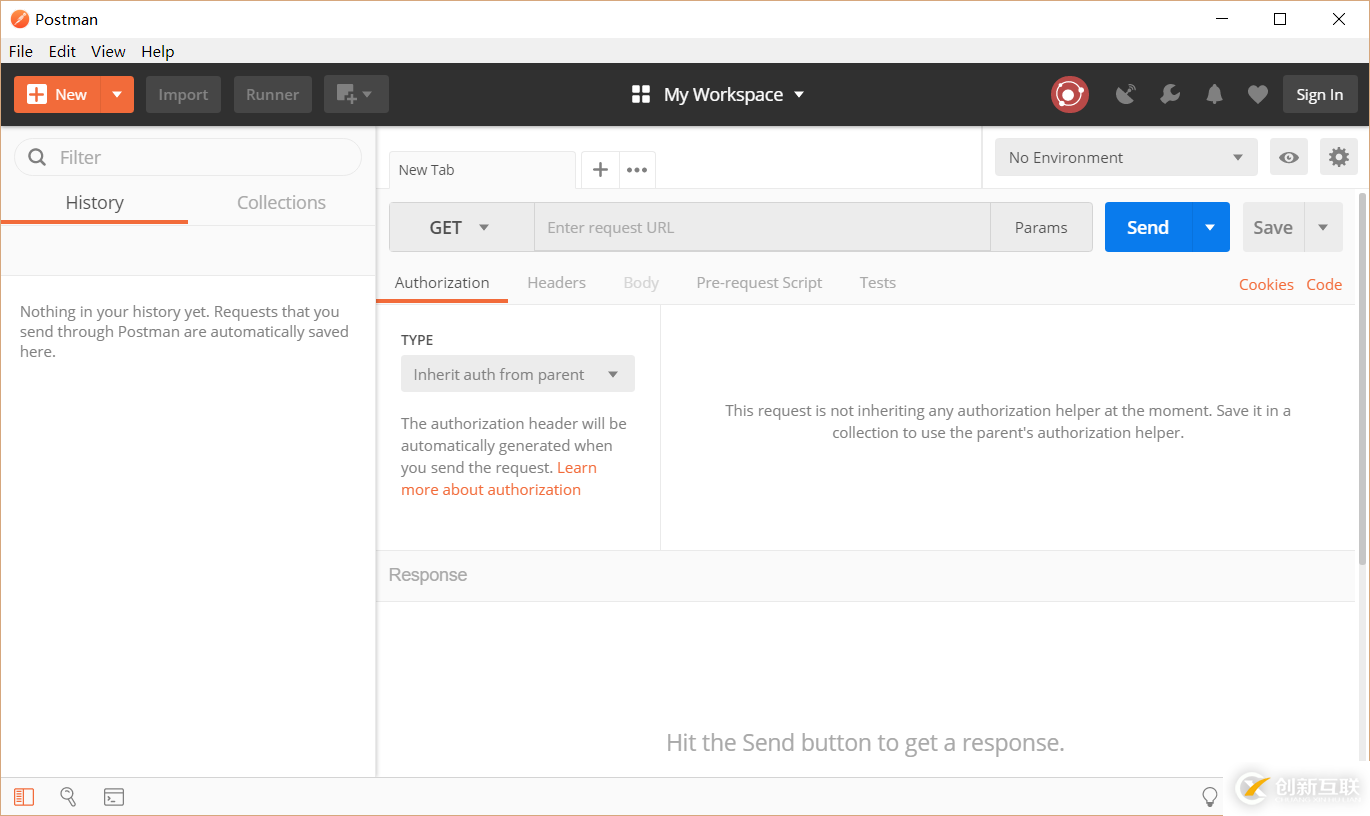Open the Learn more about authorization link
Image resolution: width=1370 pixels, height=816 pixels.
(490, 490)
